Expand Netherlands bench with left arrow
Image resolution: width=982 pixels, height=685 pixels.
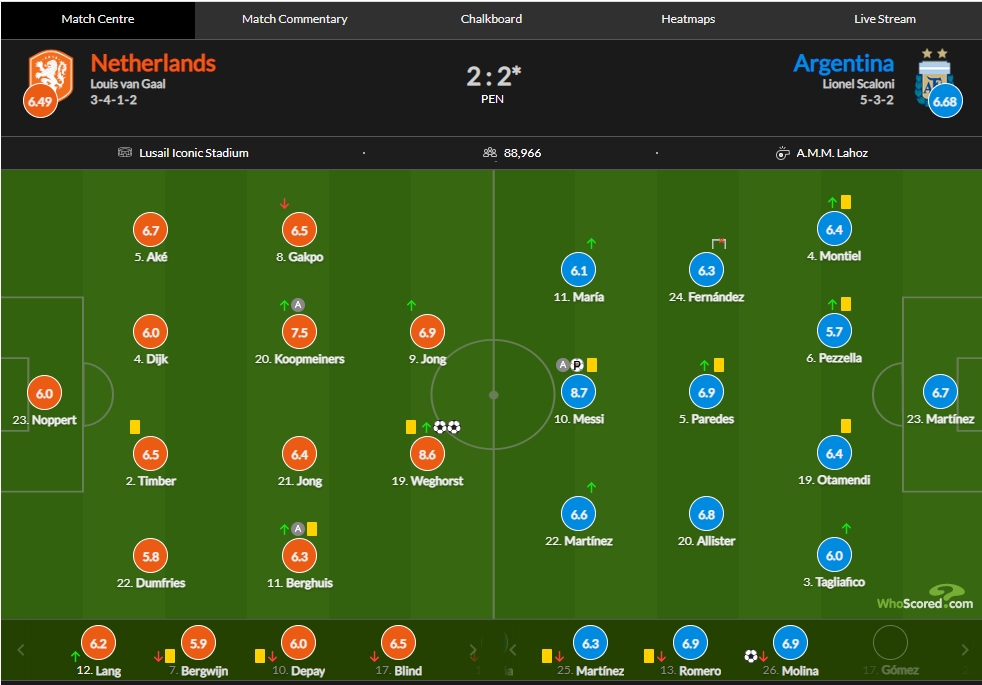pos(21,650)
